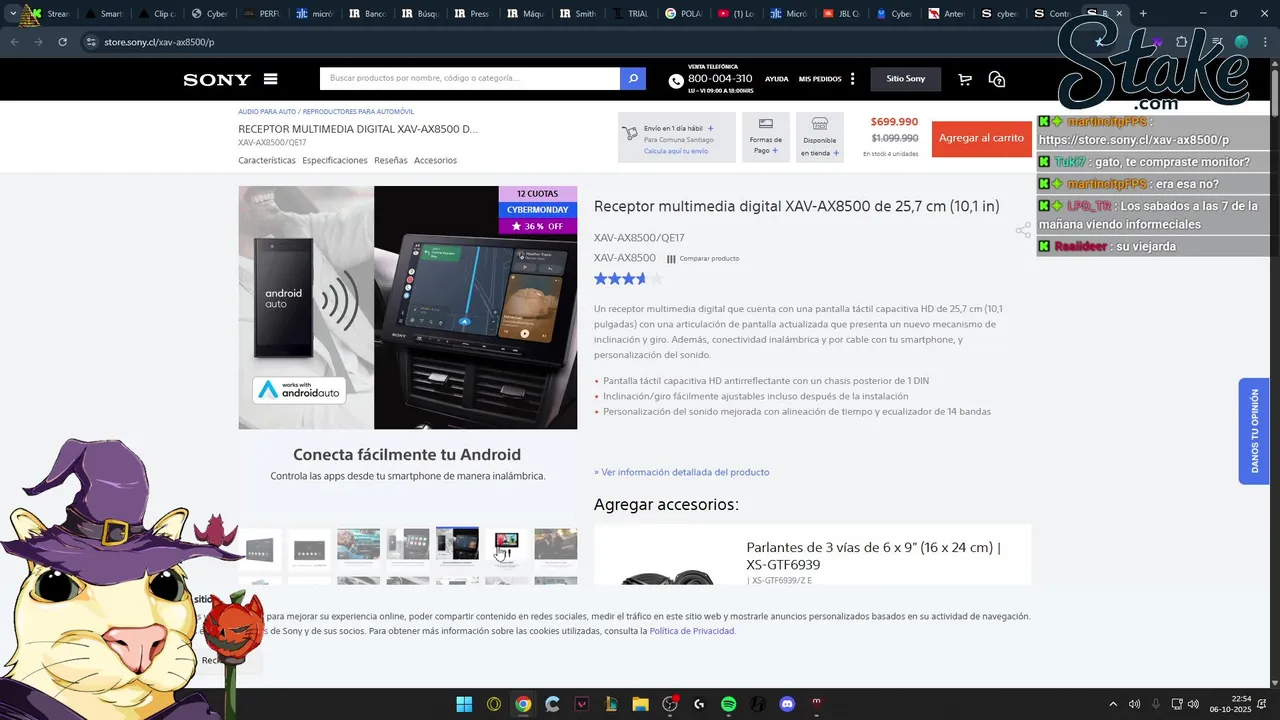Reload the page with refresh icon
Viewport: 1280px width, 720px height.
point(62,42)
